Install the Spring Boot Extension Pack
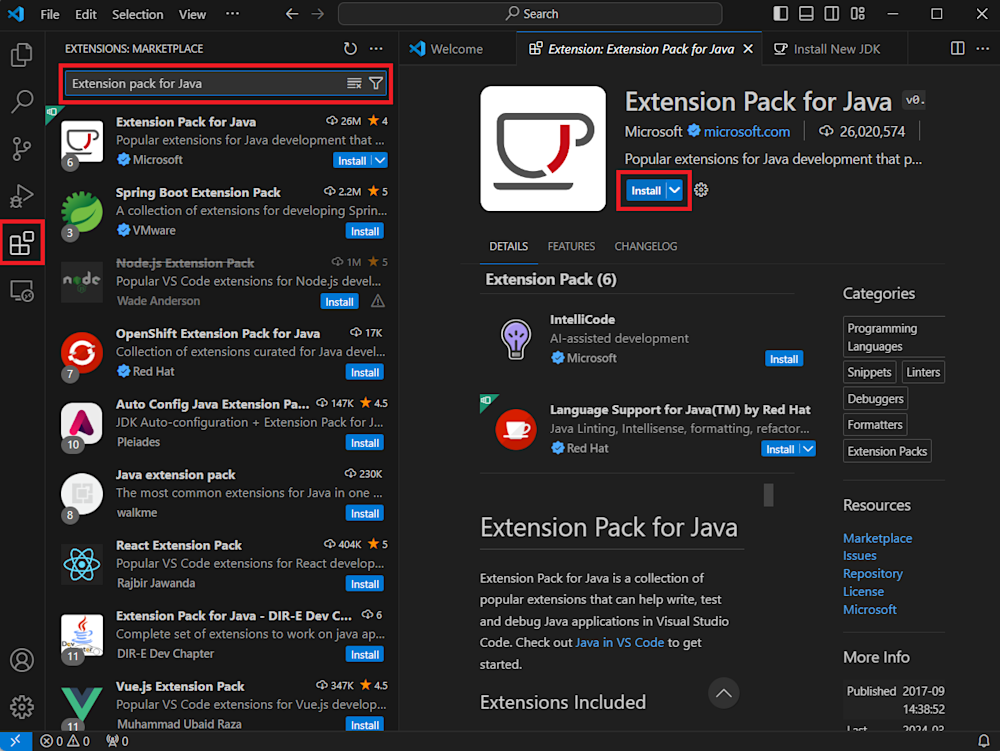This screenshot has width=1000, height=751. 364,231
